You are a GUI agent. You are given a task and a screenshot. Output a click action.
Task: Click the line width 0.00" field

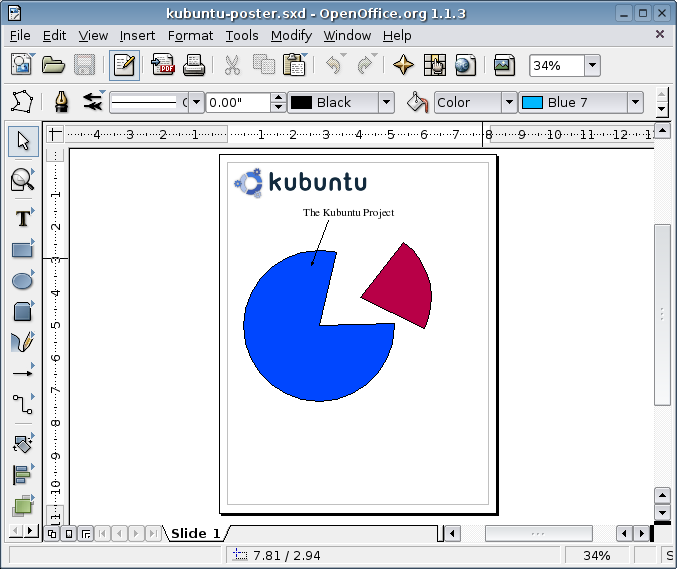(x=239, y=103)
